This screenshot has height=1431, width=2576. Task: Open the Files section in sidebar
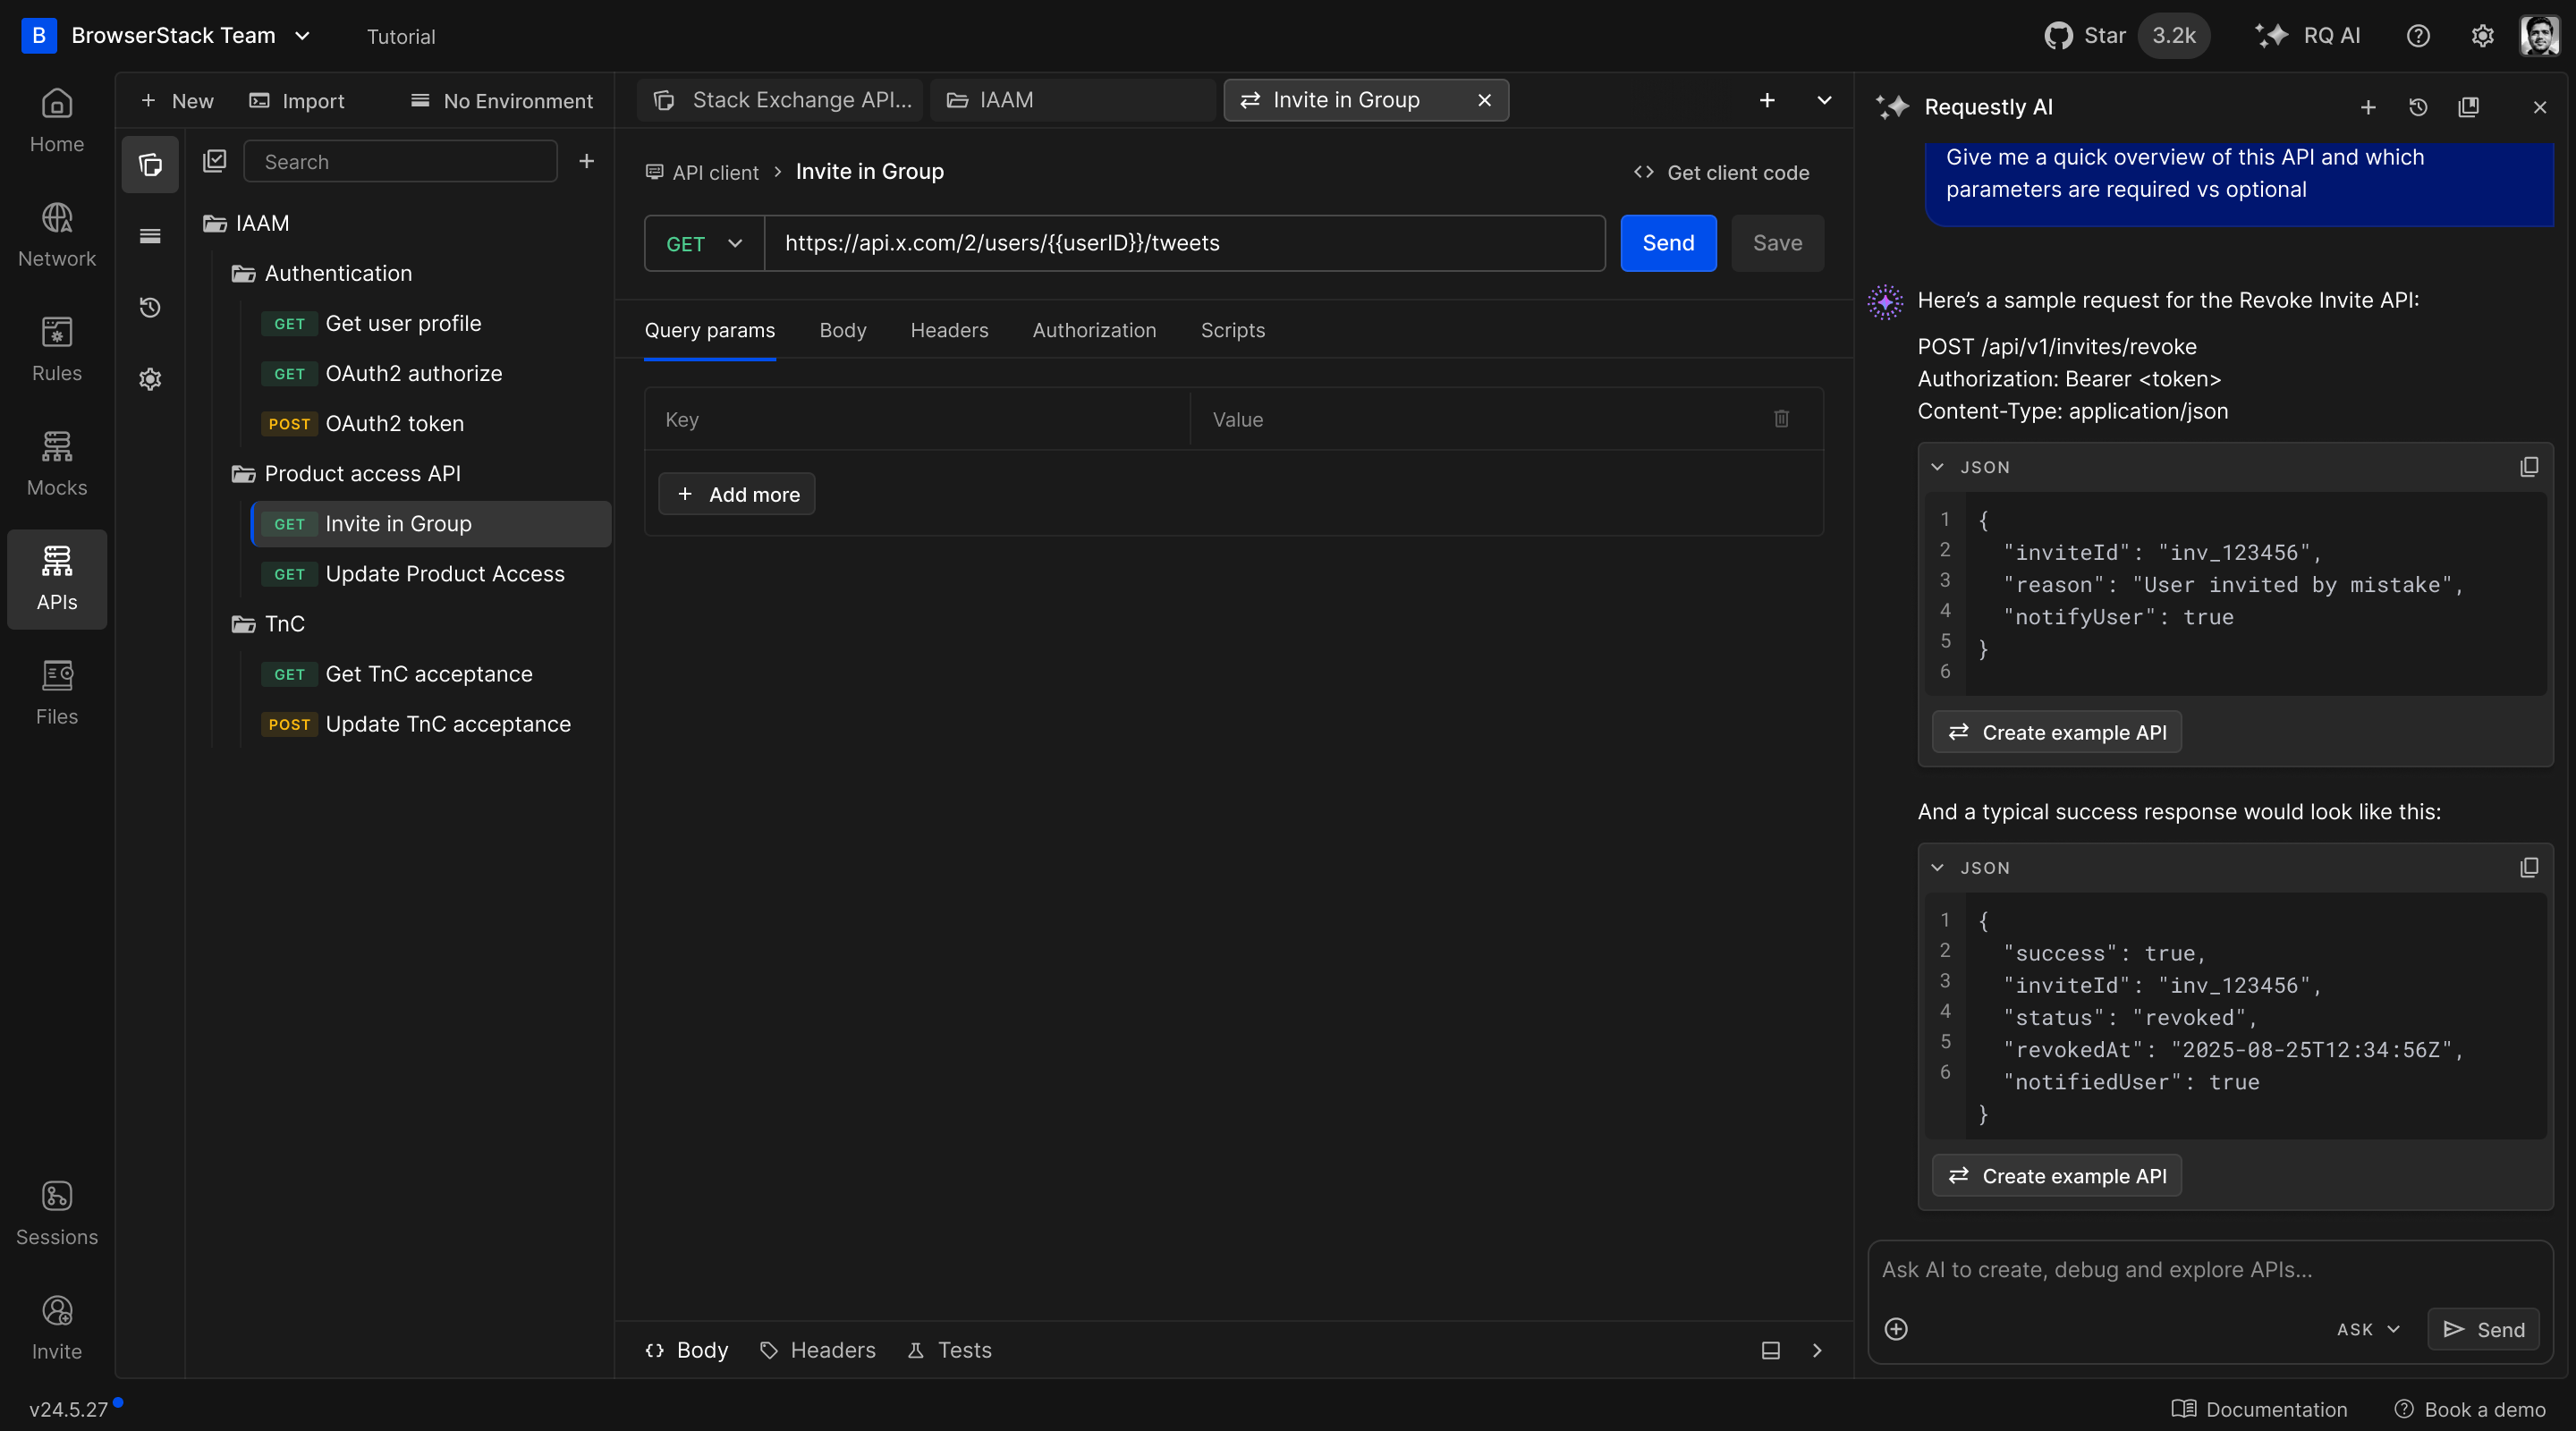click(57, 694)
